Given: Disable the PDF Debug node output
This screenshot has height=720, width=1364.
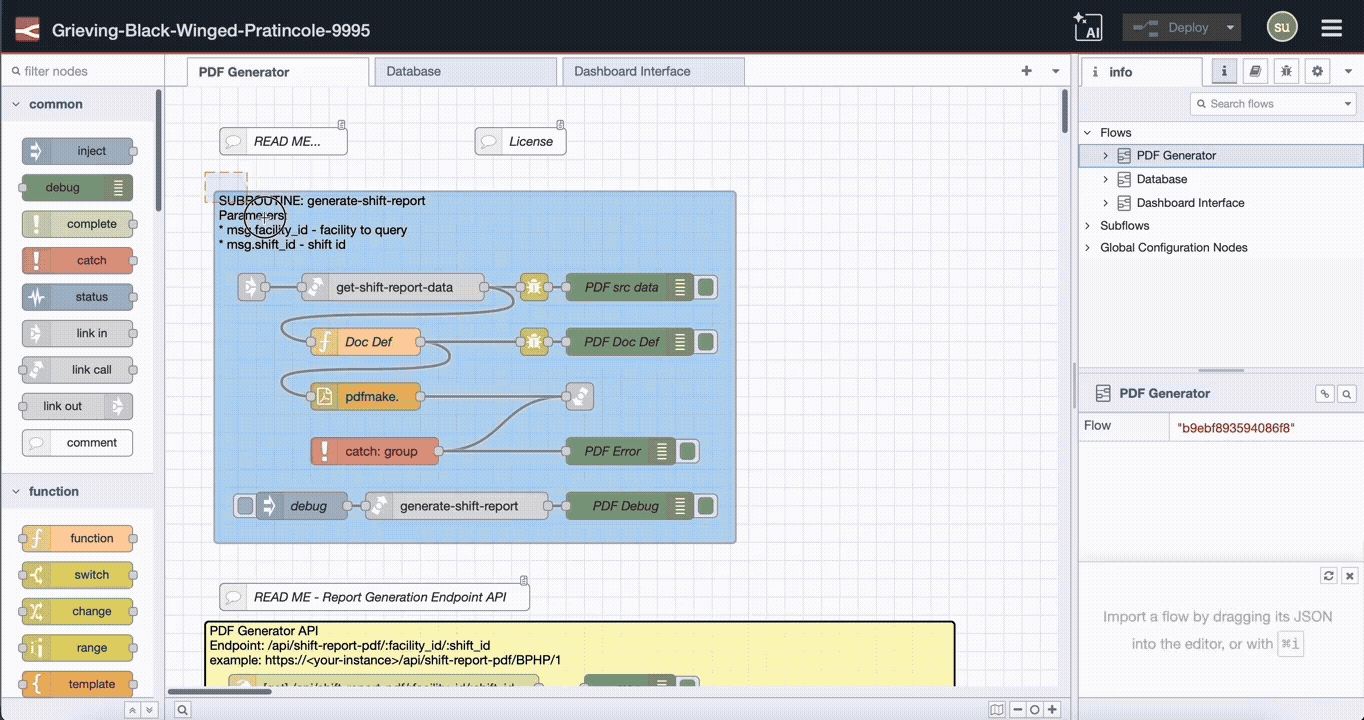Looking at the screenshot, I should pos(706,506).
